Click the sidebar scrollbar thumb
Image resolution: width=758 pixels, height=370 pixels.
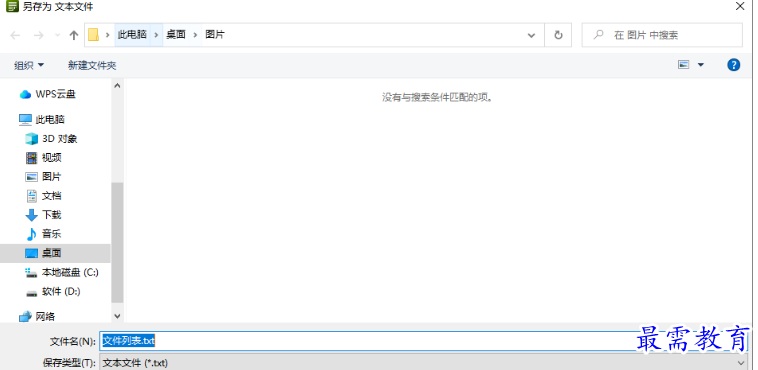coord(117,243)
